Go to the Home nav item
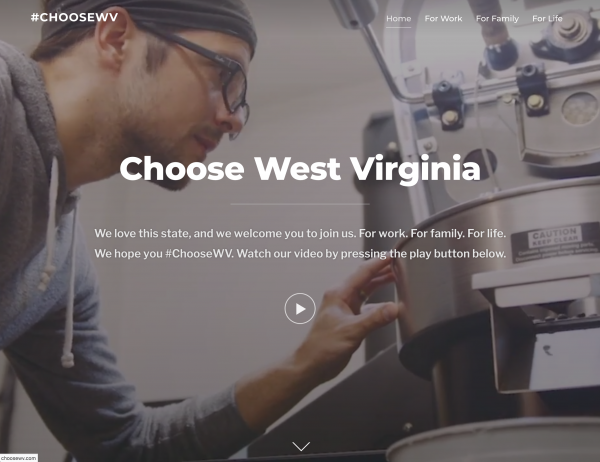 tap(398, 18)
